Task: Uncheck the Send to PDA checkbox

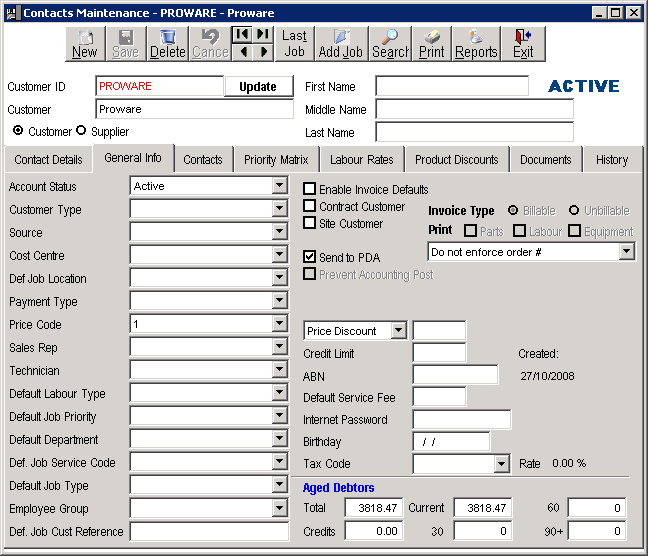Action: (x=309, y=257)
